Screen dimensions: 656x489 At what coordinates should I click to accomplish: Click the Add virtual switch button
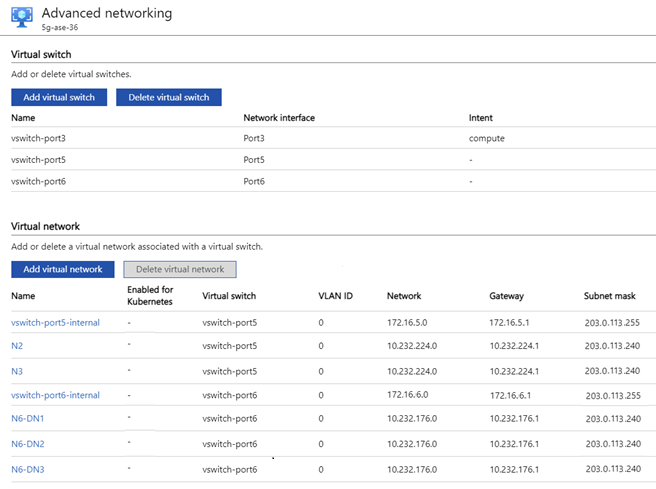click(58, 97)
